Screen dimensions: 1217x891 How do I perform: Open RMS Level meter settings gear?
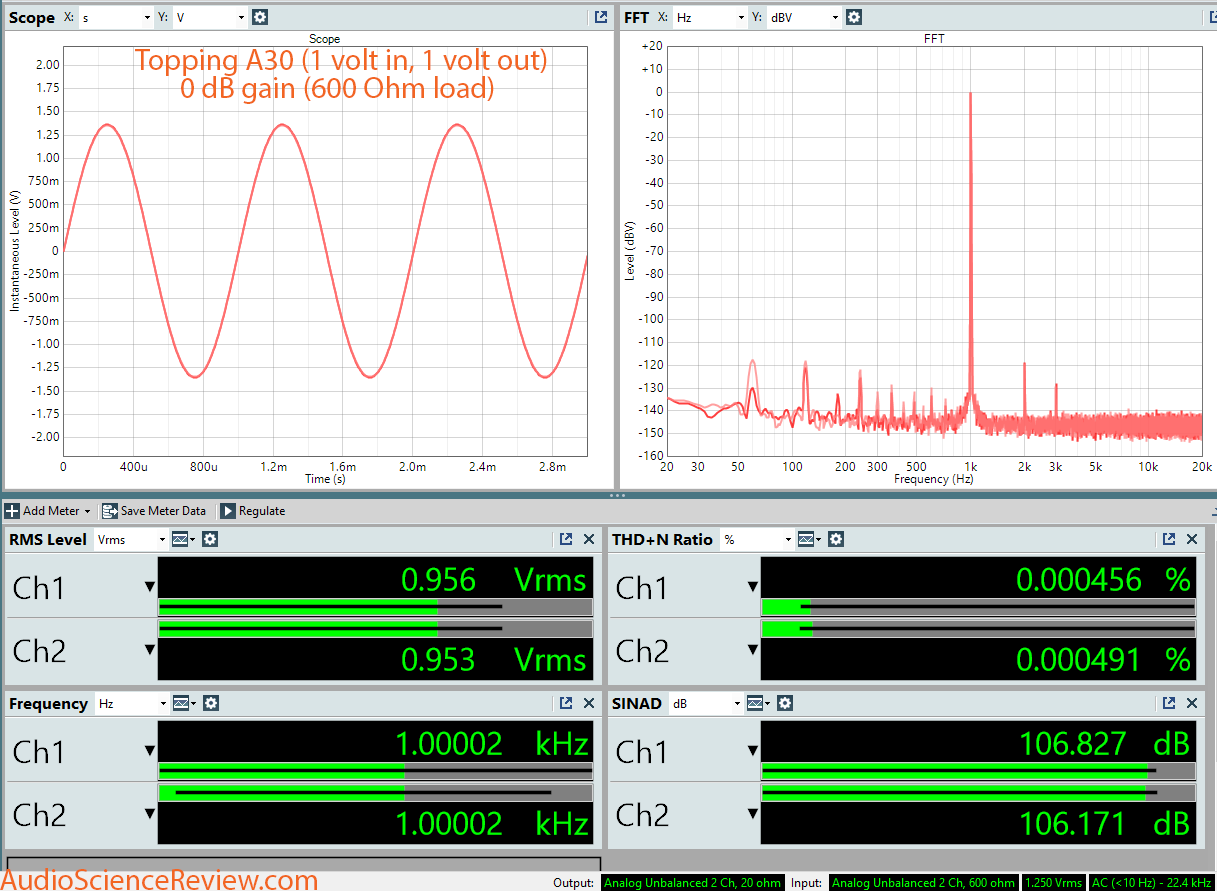pyautogui.click(x=210, y=539)
